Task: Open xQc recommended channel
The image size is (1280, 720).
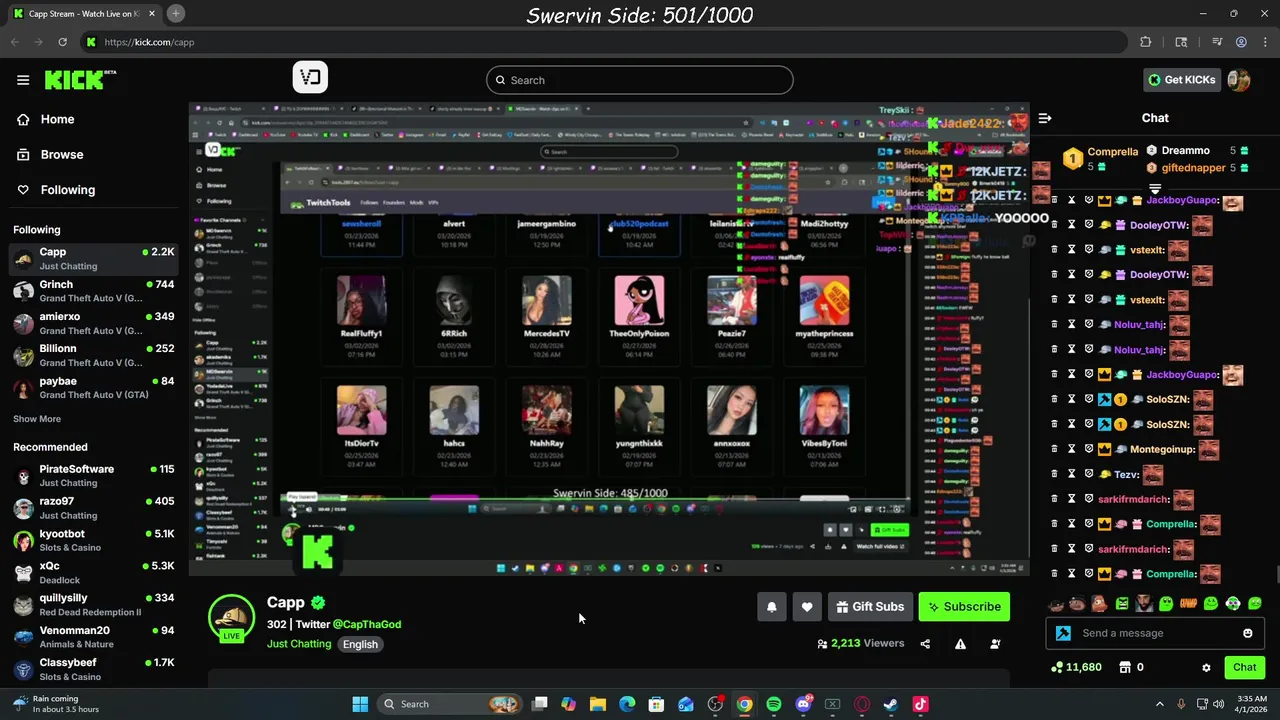Action: 94,572
